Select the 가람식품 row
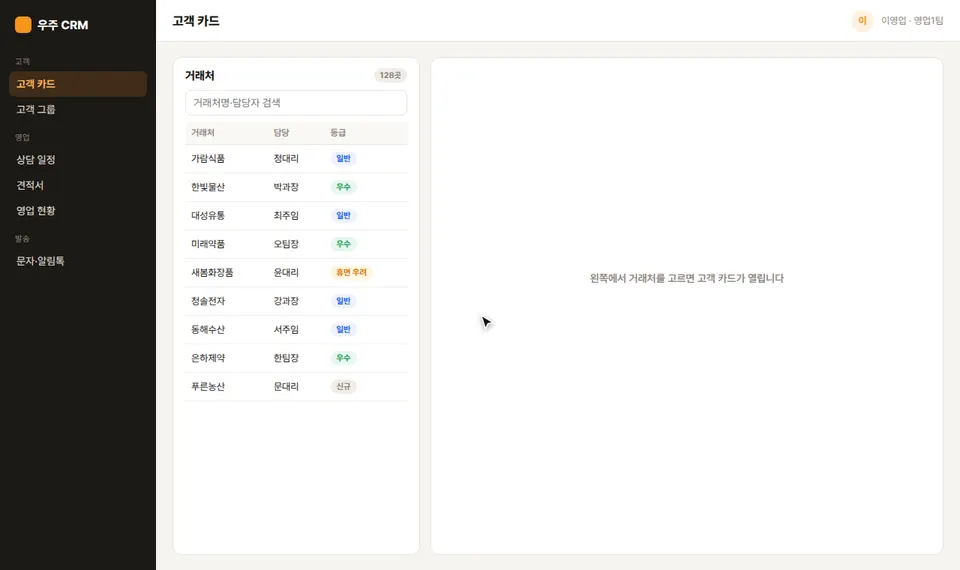 pyautogui.click(x=296, y=159)
